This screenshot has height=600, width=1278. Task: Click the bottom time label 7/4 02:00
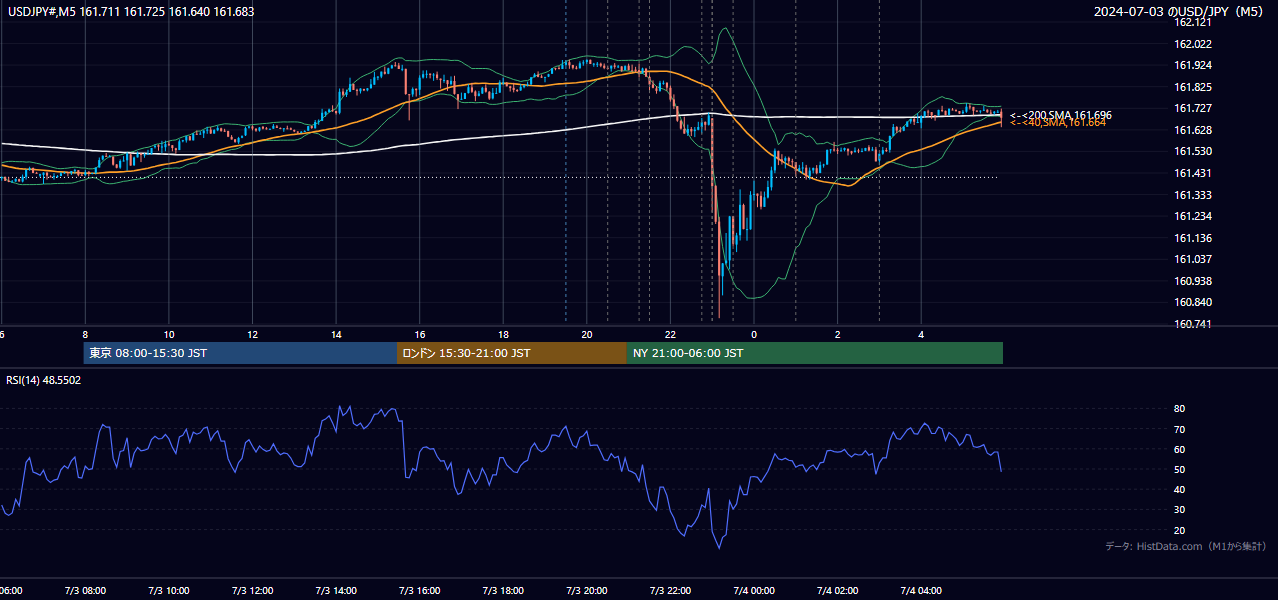pos(838,591)
